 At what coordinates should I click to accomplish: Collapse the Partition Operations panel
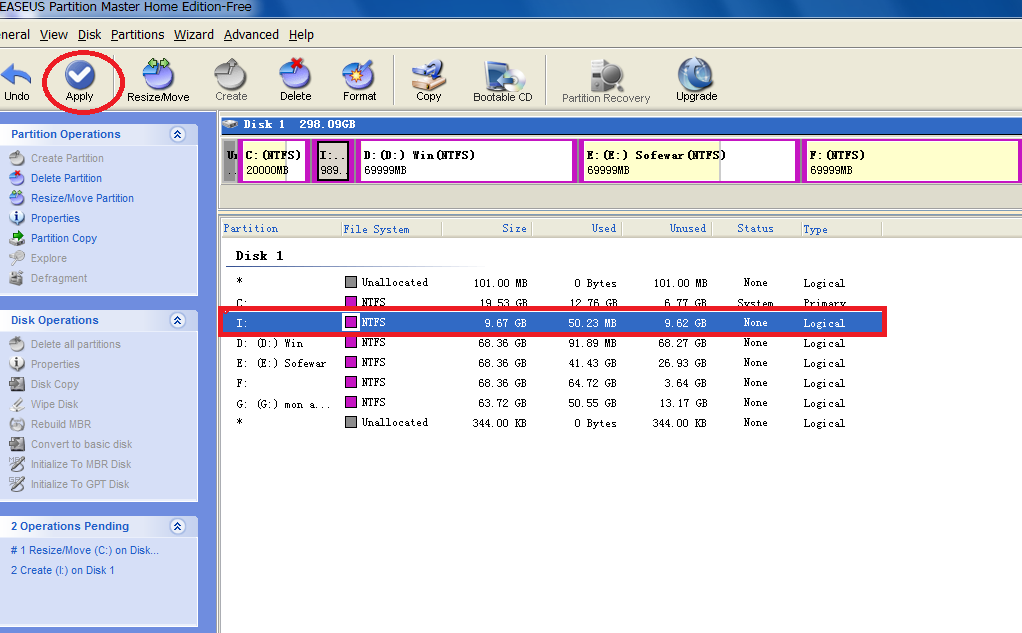(x=177, y=134)
